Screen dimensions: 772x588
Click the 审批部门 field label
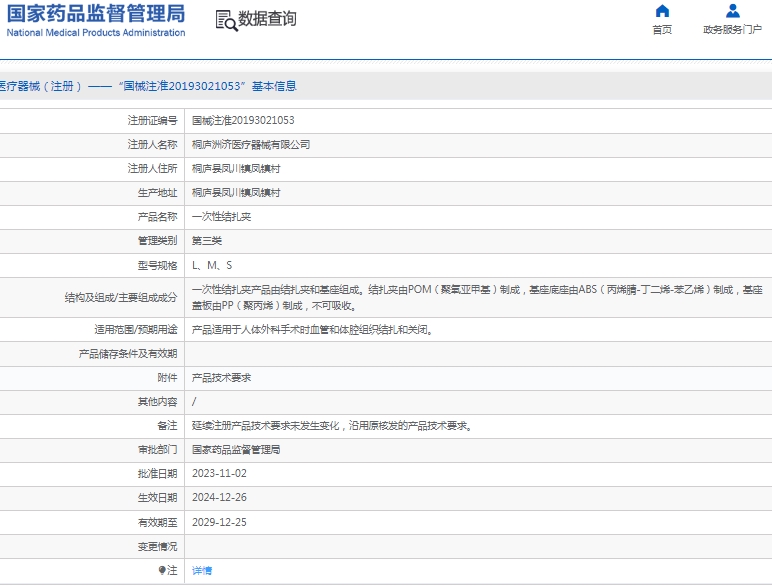pos(157,450)
